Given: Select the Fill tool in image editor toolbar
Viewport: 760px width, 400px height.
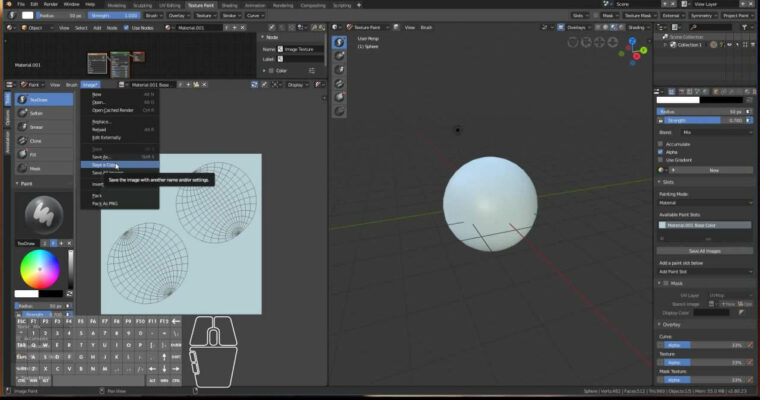Looking at the screenshot, I should pyautogui.click(x=44, y=154).
